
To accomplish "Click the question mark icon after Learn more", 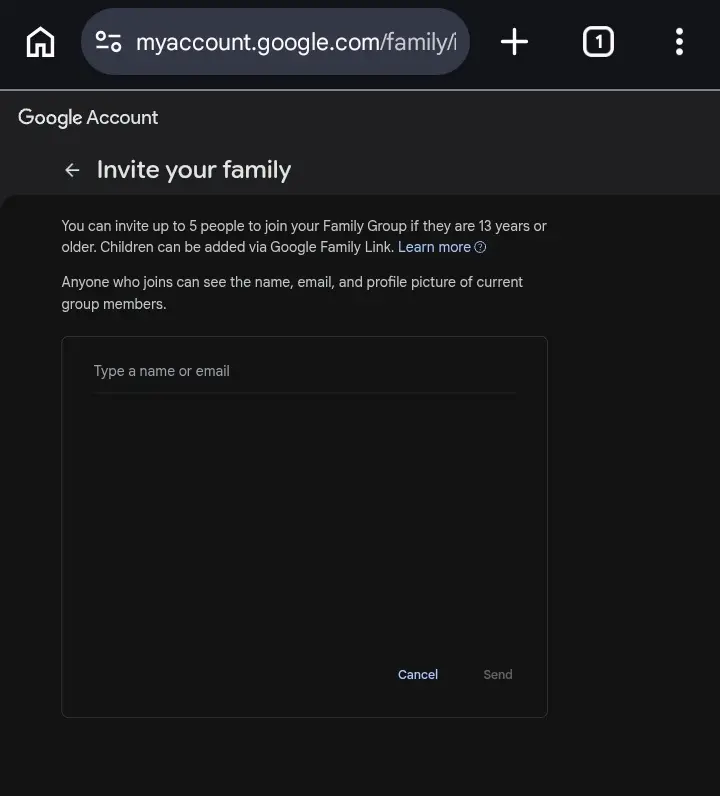I will [x=480, y=247].
